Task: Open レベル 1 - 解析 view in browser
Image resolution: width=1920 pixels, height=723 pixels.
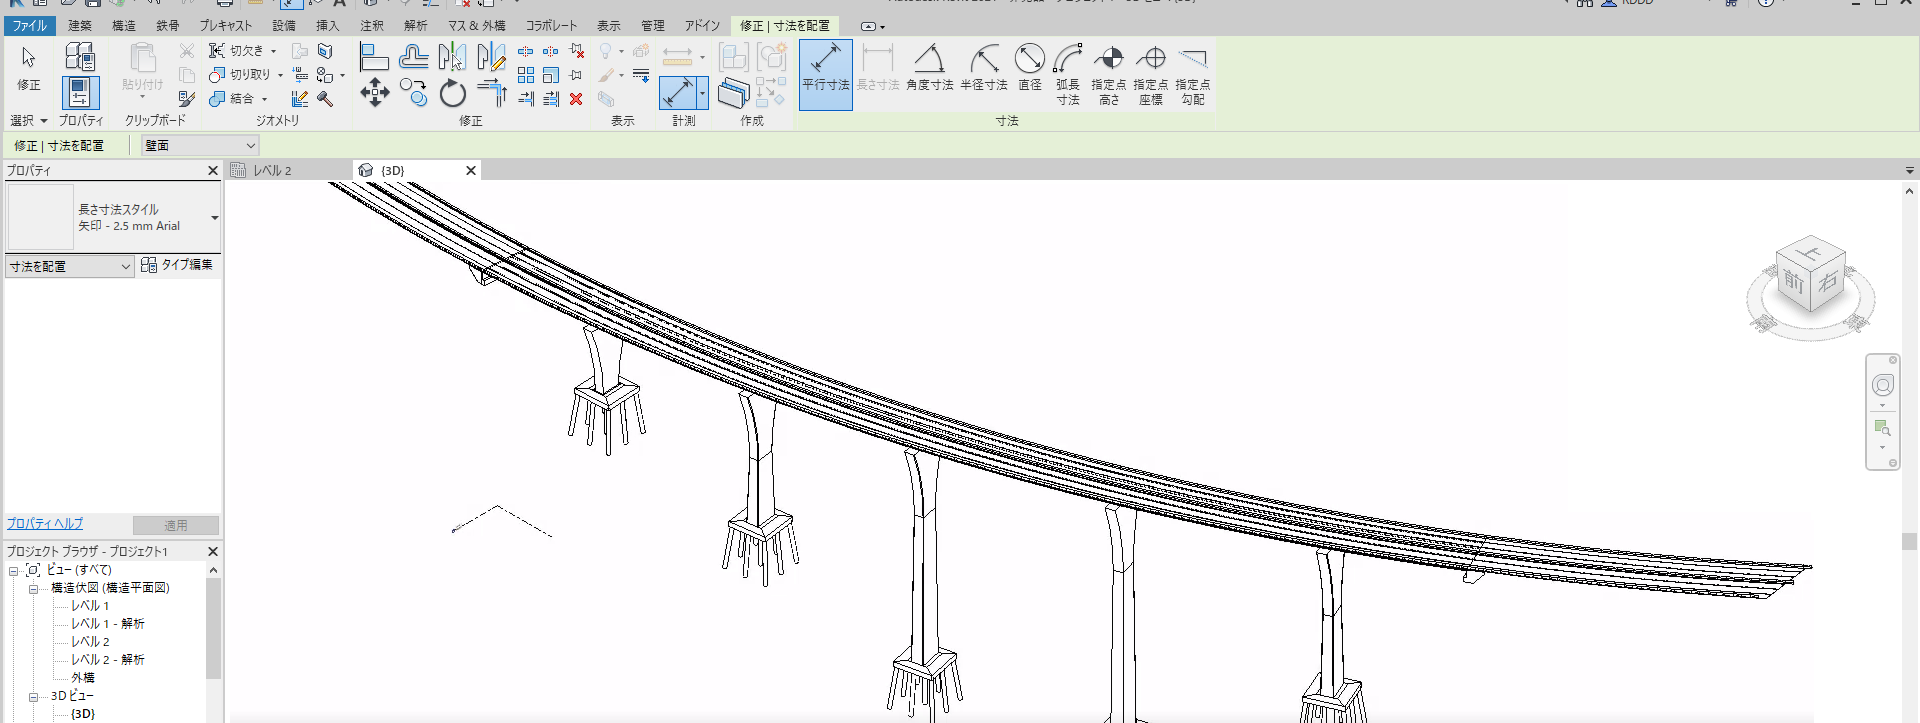Action: (x=108, y=624)
